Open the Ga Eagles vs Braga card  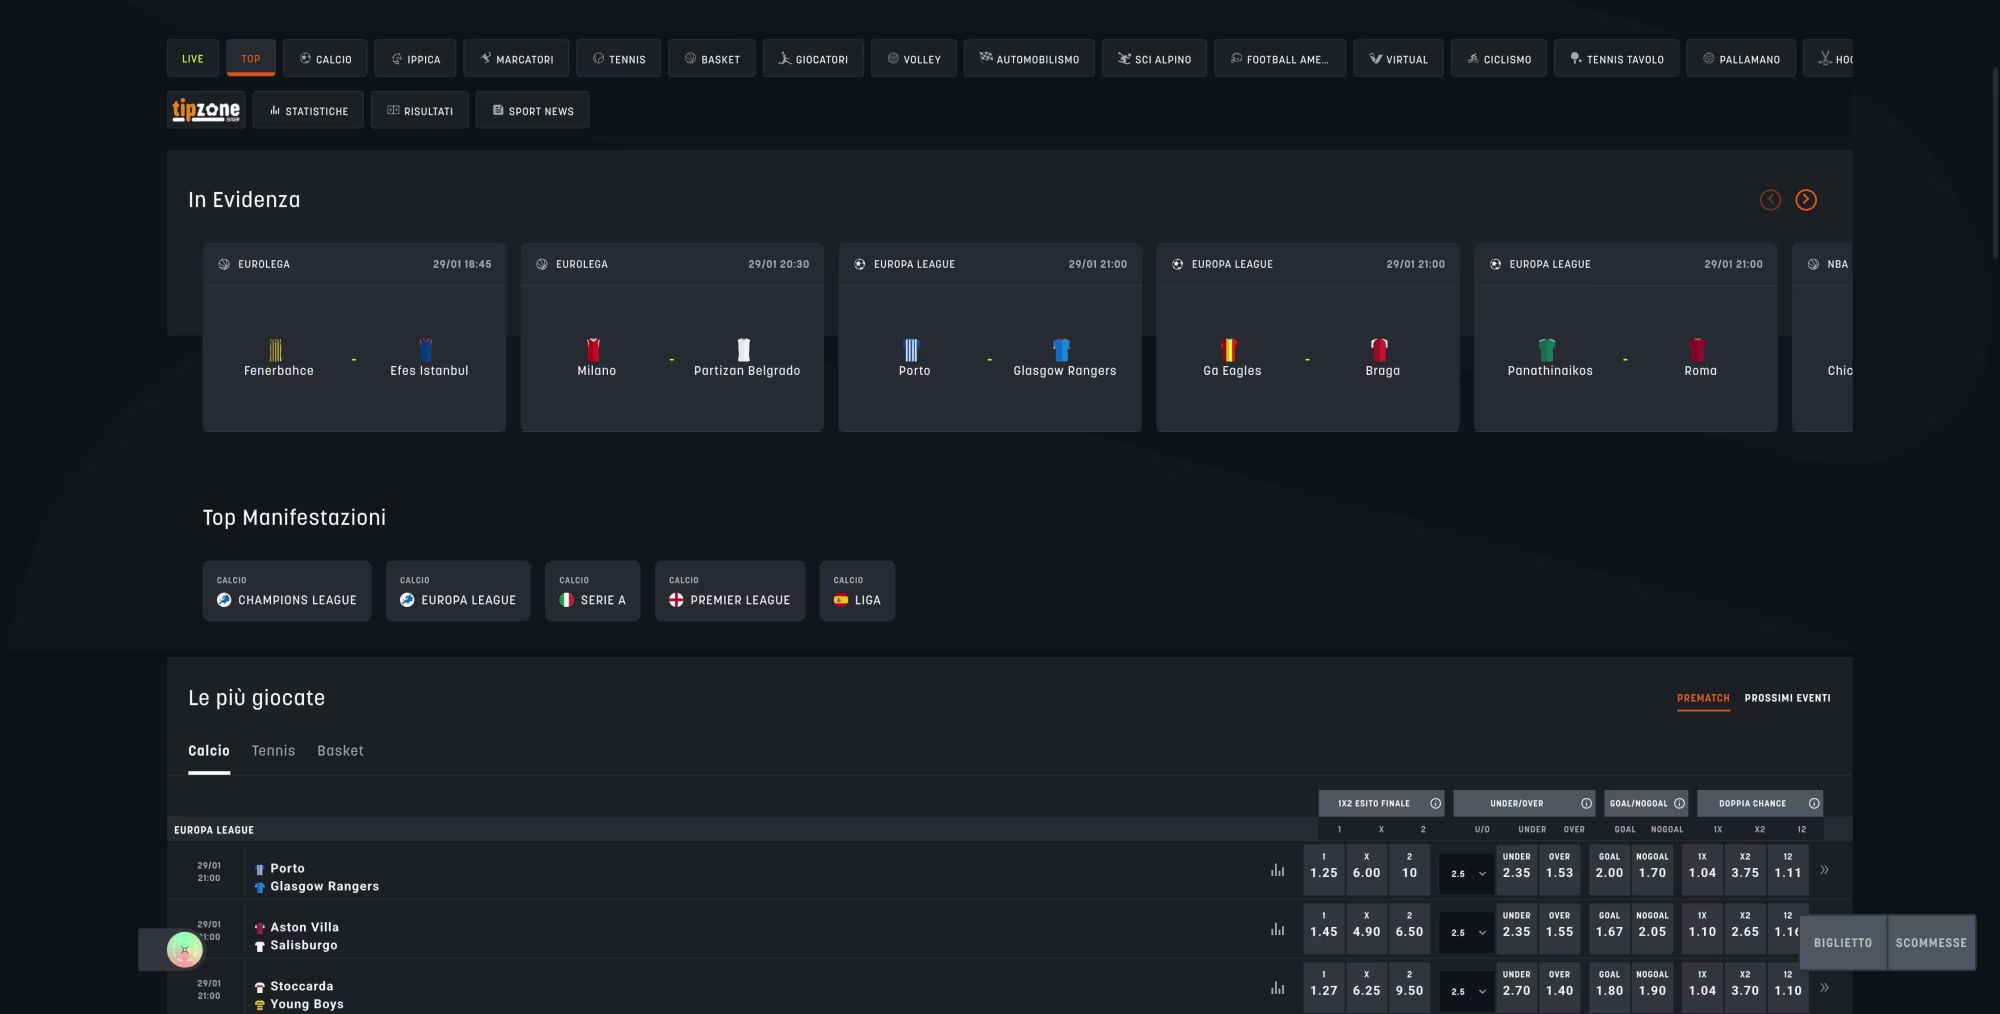pos(1308,337)
